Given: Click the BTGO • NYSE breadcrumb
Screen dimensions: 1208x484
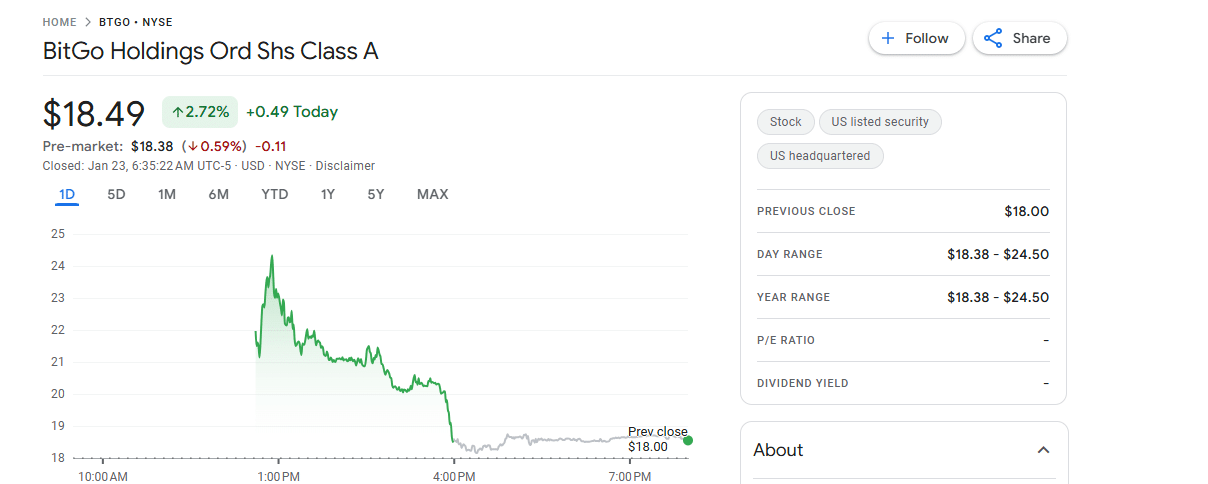Looking at the screenshot, I should point(135,22).
